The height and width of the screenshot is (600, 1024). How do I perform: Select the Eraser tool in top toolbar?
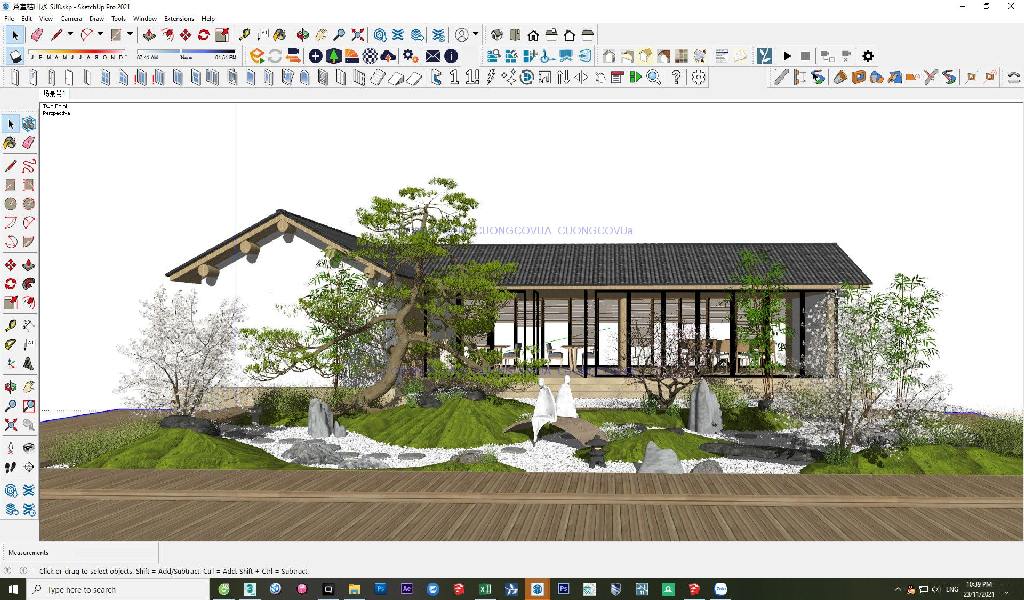coord(37,34)
